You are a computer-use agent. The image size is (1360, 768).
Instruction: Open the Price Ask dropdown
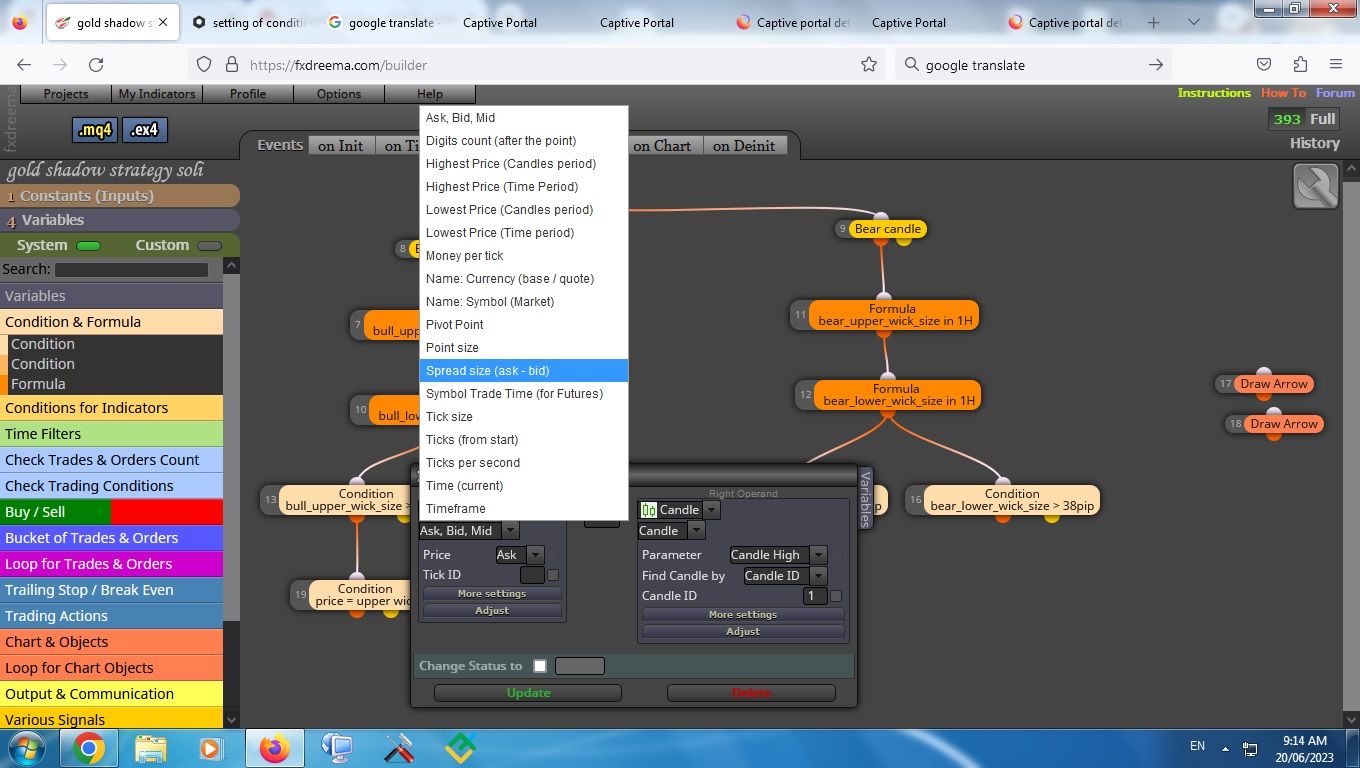pos(520,555)
